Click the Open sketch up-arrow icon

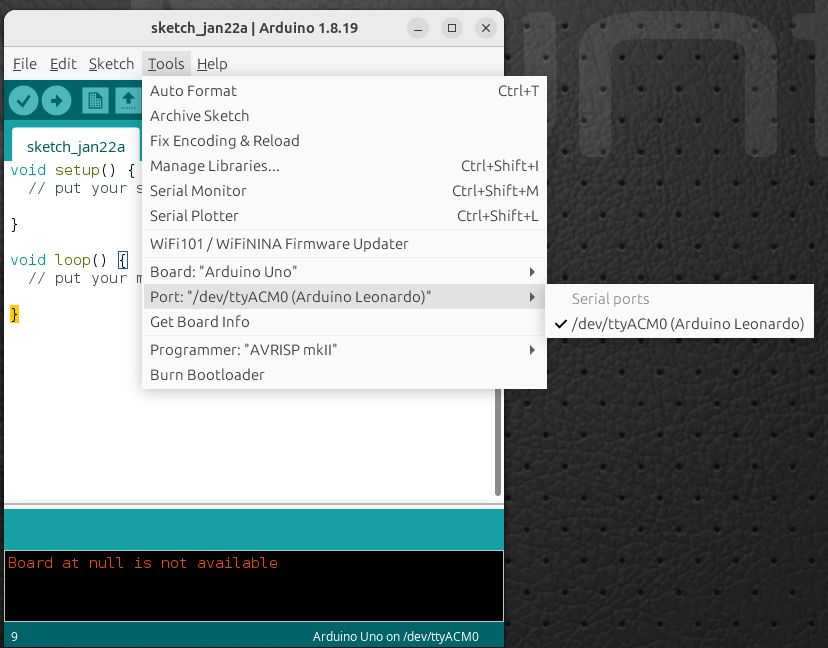point(128,100)
